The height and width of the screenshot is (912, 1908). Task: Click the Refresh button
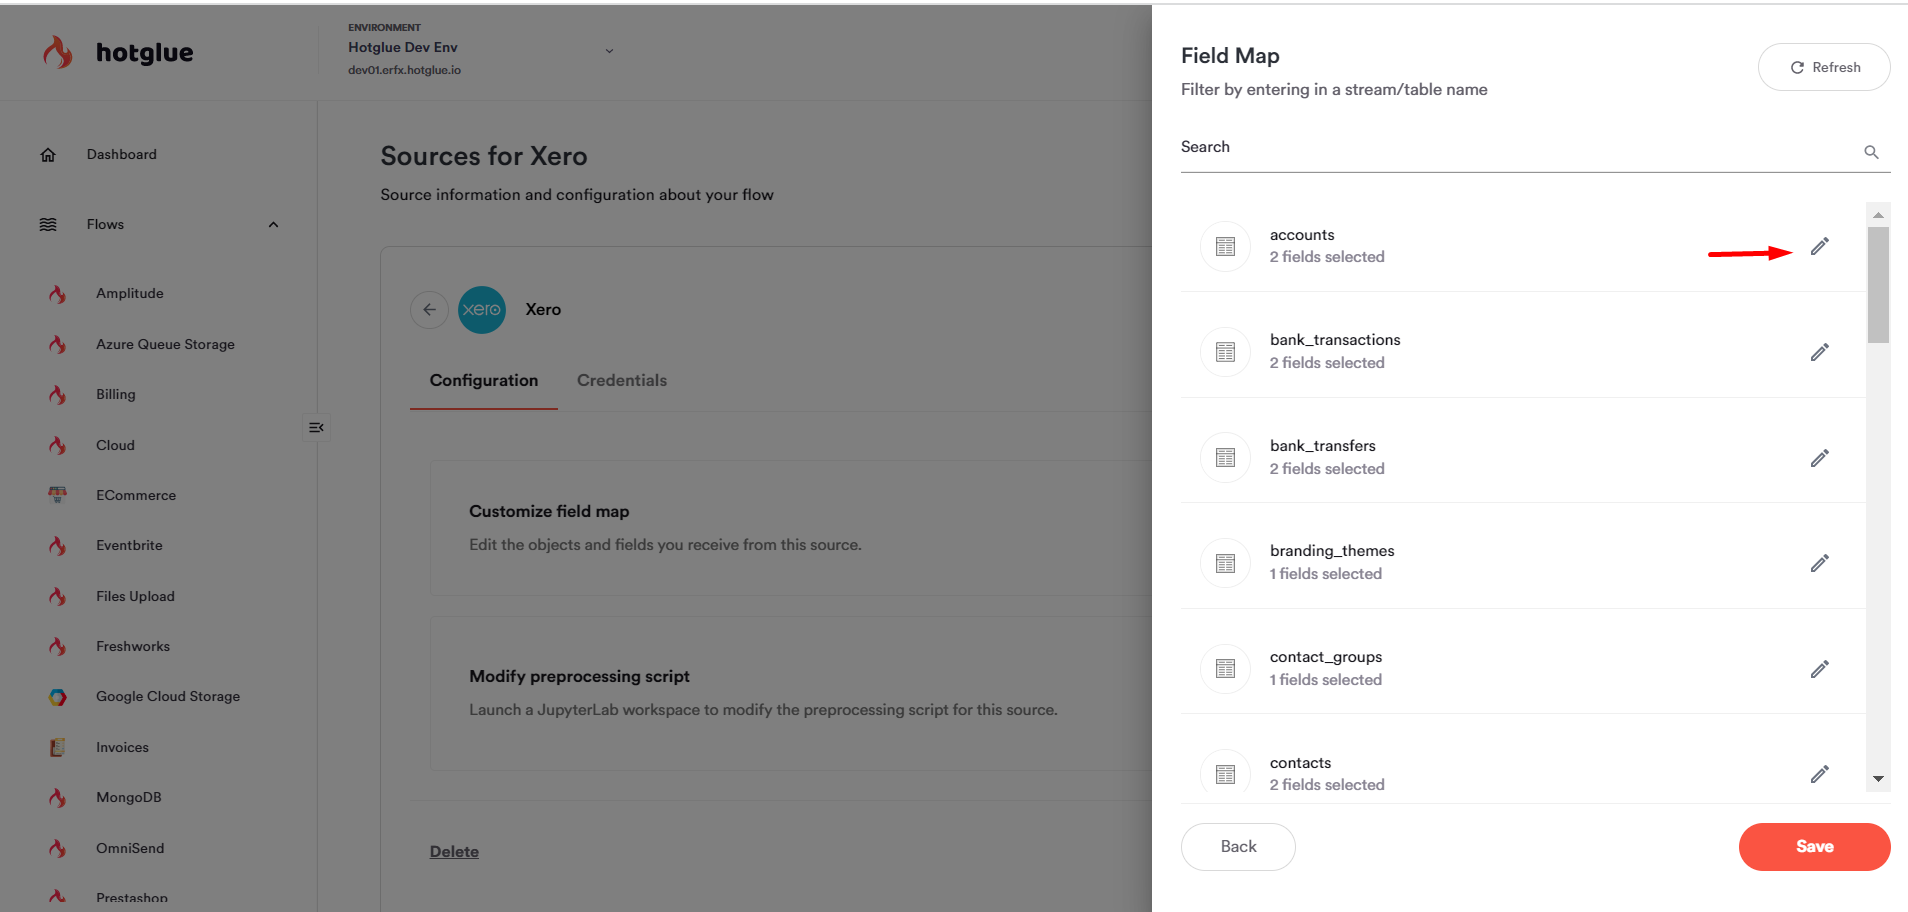click(x=1824, y=67)
